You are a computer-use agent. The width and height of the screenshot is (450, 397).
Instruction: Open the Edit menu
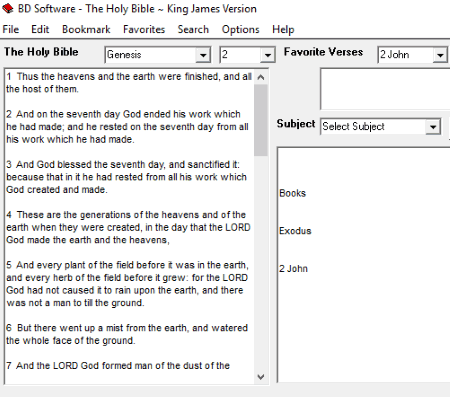[x=40, y=29]
